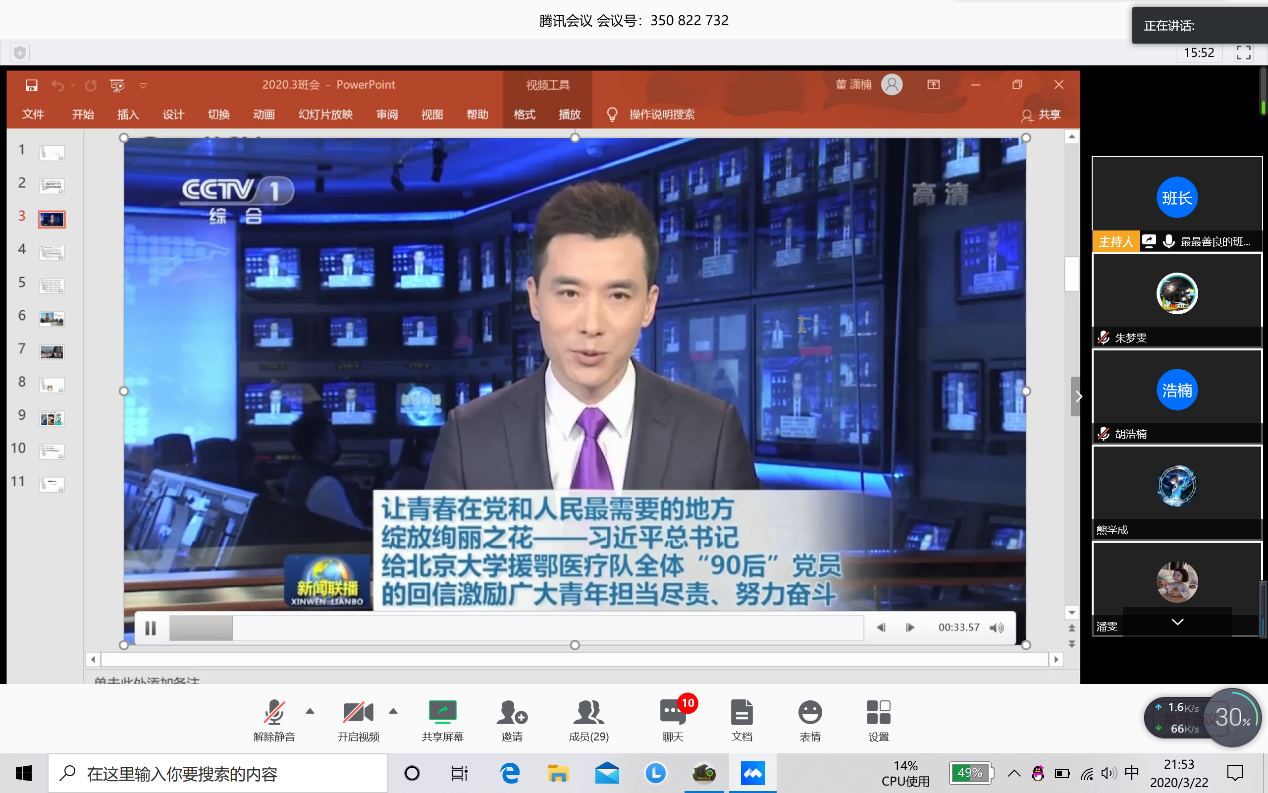Open the 表情 emoji reactions
The width and height of the screenshot is (1268, 793).
tap(810, 720)
